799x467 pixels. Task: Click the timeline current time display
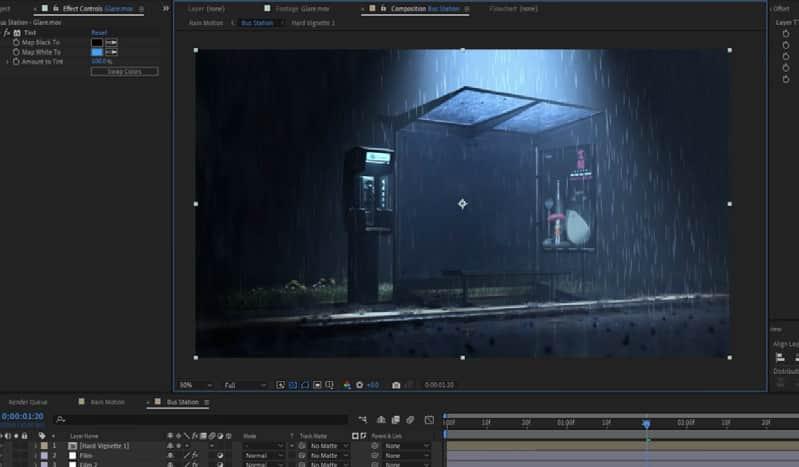coord(22,417)
